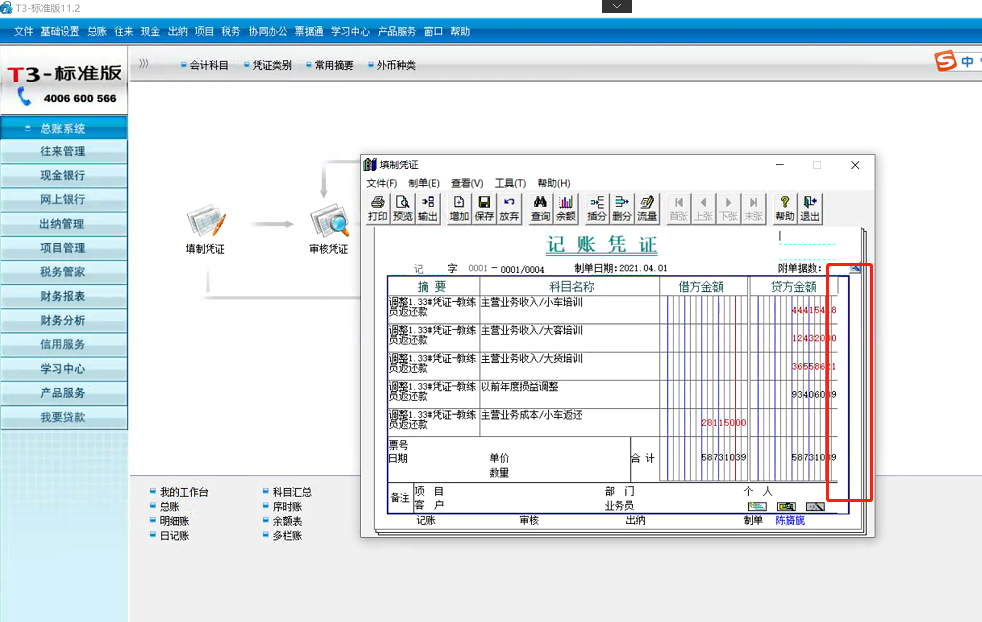Expand the shortcut bar chevrons
Screen dimensions: 982x622
tap(144, 63)
